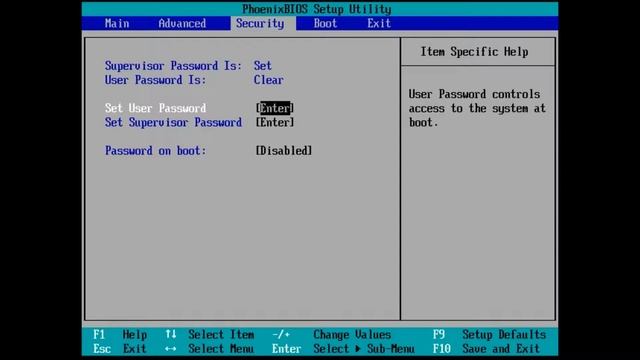Click the PhoenixBIOS Setup Utility title
This screenshot has width=640, height=360.
(x=317, y=9)
